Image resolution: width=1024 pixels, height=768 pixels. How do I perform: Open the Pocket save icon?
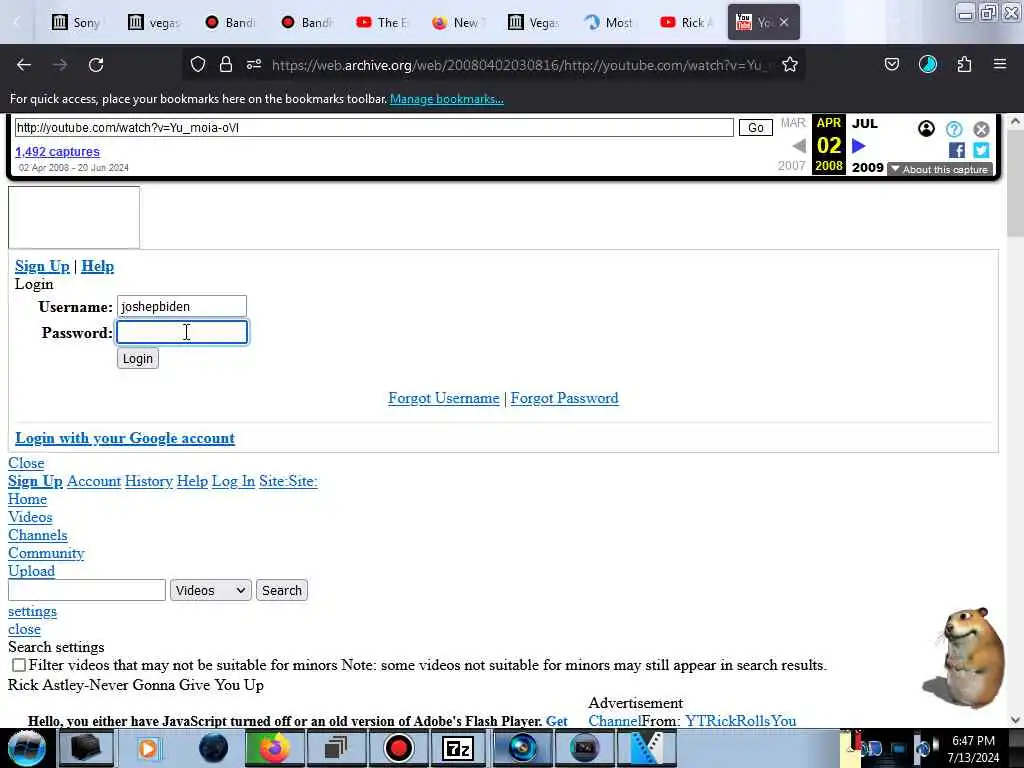click(891, 64)
